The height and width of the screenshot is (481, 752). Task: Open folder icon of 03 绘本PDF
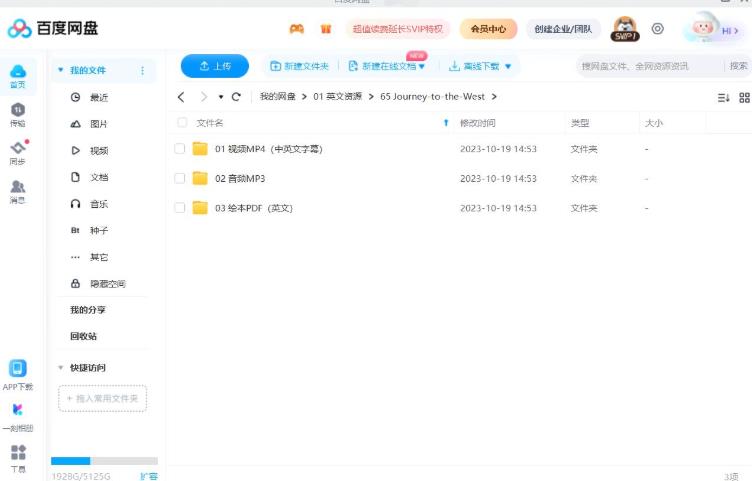(200, 208)
